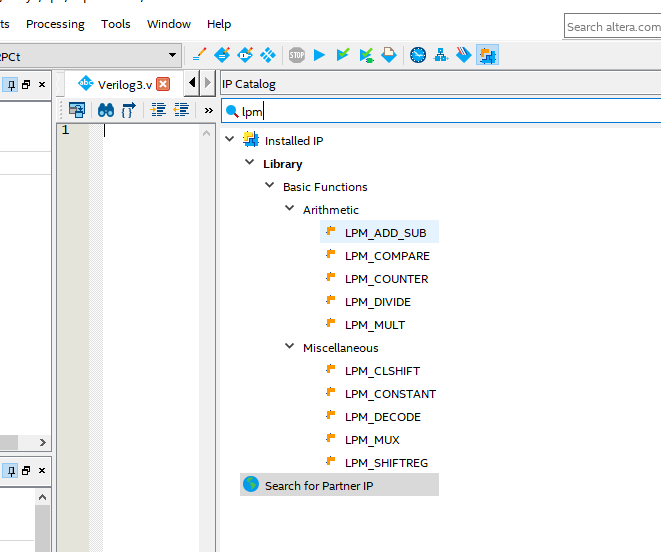Open the Assignment Editor pencil icon
The image size is (661, 552).
pyautogui.click(x=199, y=55)
